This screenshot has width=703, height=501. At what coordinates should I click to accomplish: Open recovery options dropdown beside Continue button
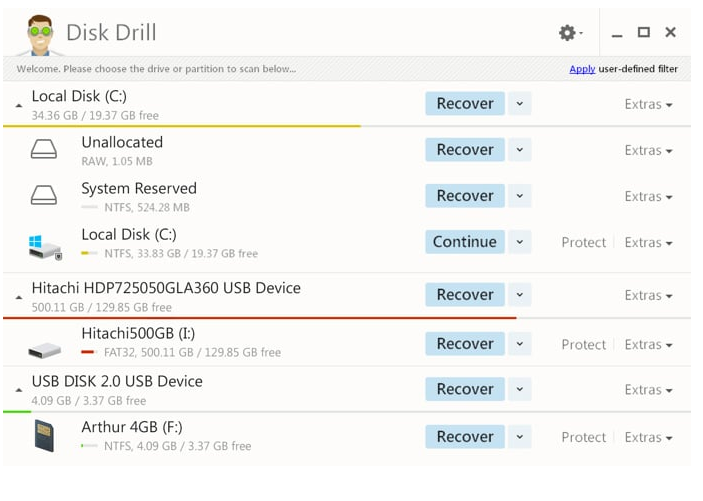(518, 242)
